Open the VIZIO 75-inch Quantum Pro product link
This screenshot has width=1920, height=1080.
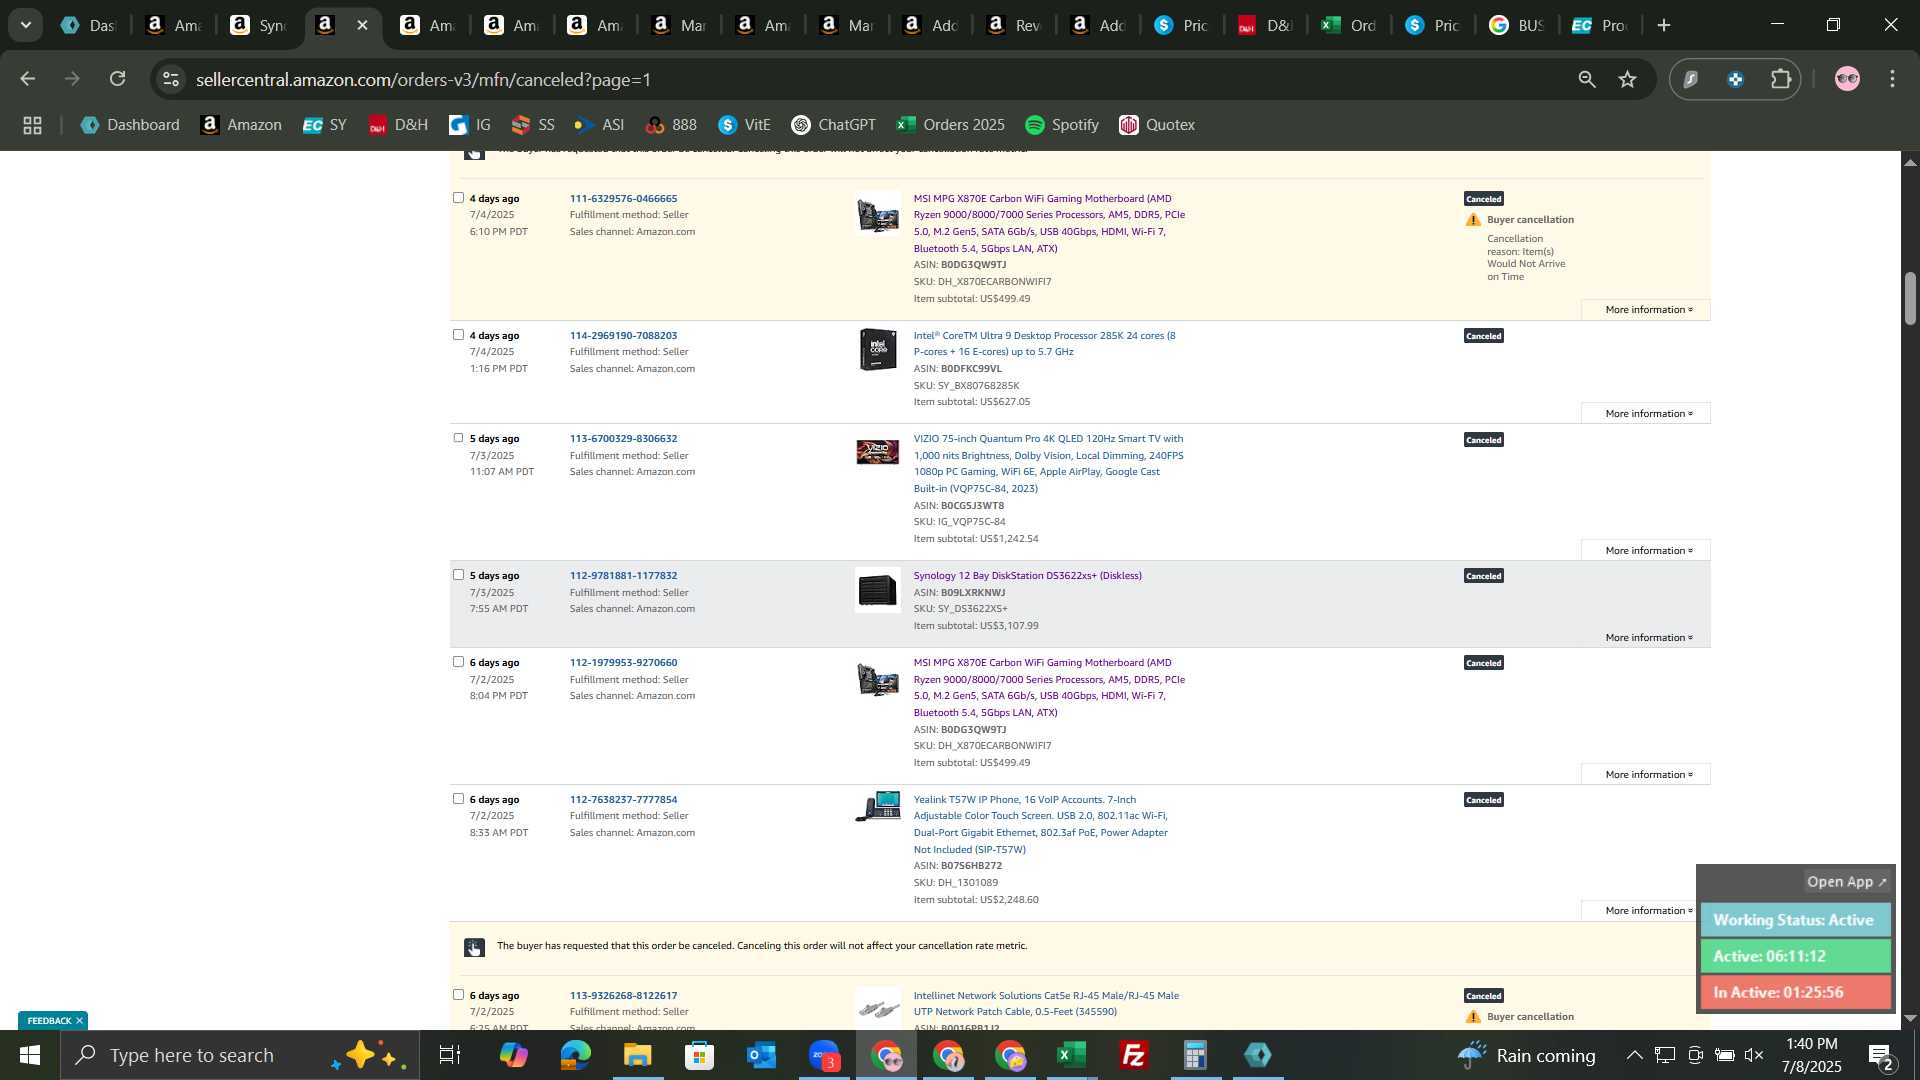tap(1048, 463)
